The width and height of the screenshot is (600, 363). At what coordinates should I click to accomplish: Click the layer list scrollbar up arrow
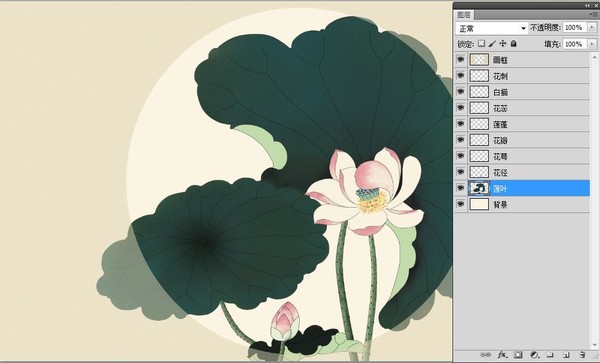click(x=594, y=57)
